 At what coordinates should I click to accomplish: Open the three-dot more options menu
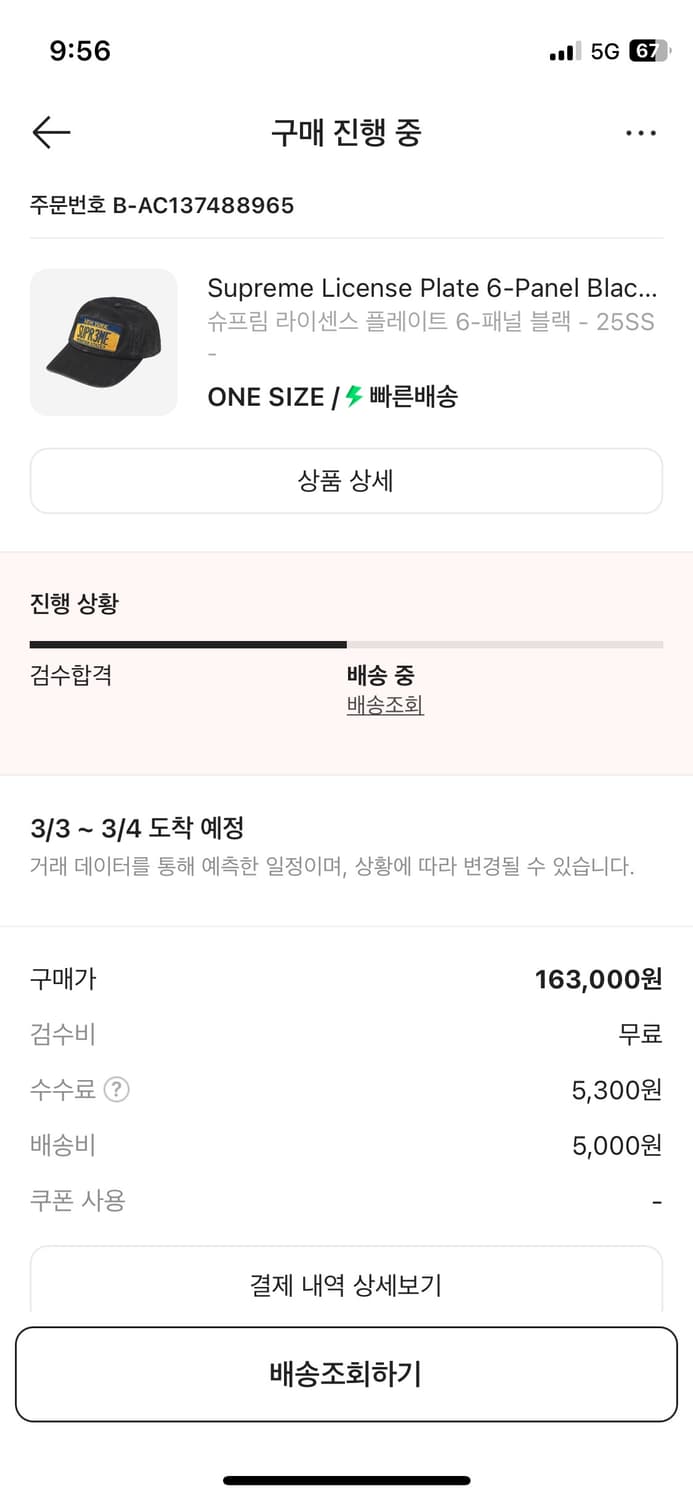pyautogui.click(x=641, y=132)
